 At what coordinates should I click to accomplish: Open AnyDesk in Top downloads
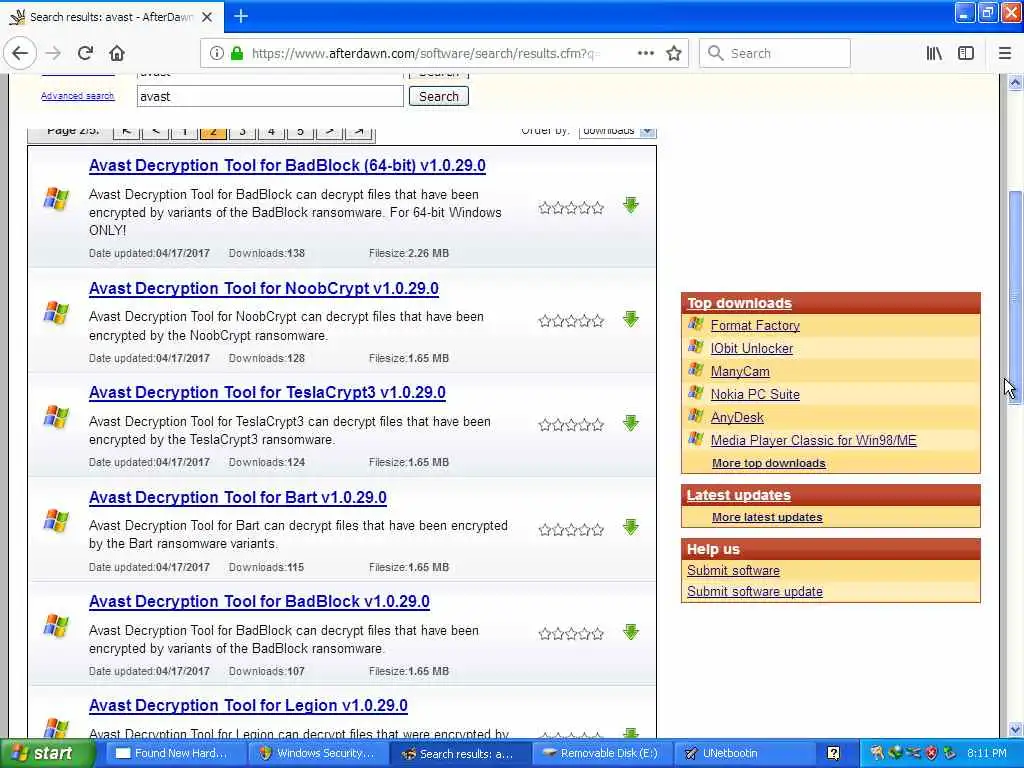[737, 417]
